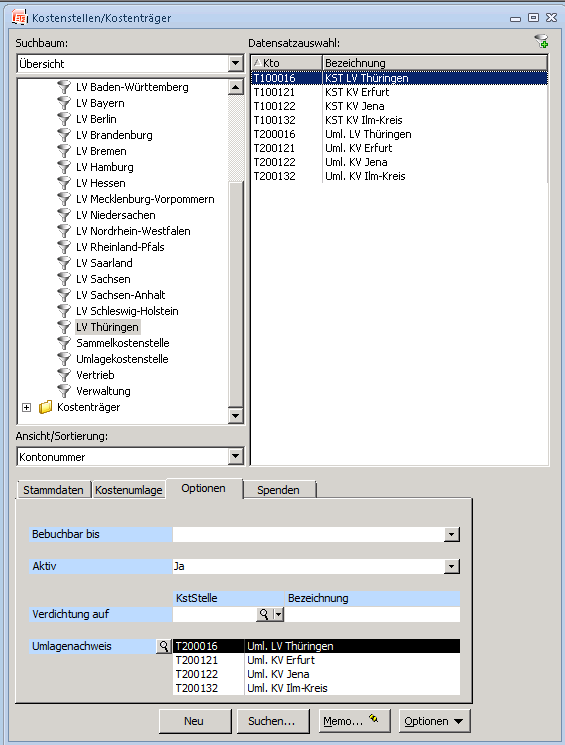Screen dimensions: 565x745
Task: Click funnel icon beside LV Berlin
Action: 64,119
